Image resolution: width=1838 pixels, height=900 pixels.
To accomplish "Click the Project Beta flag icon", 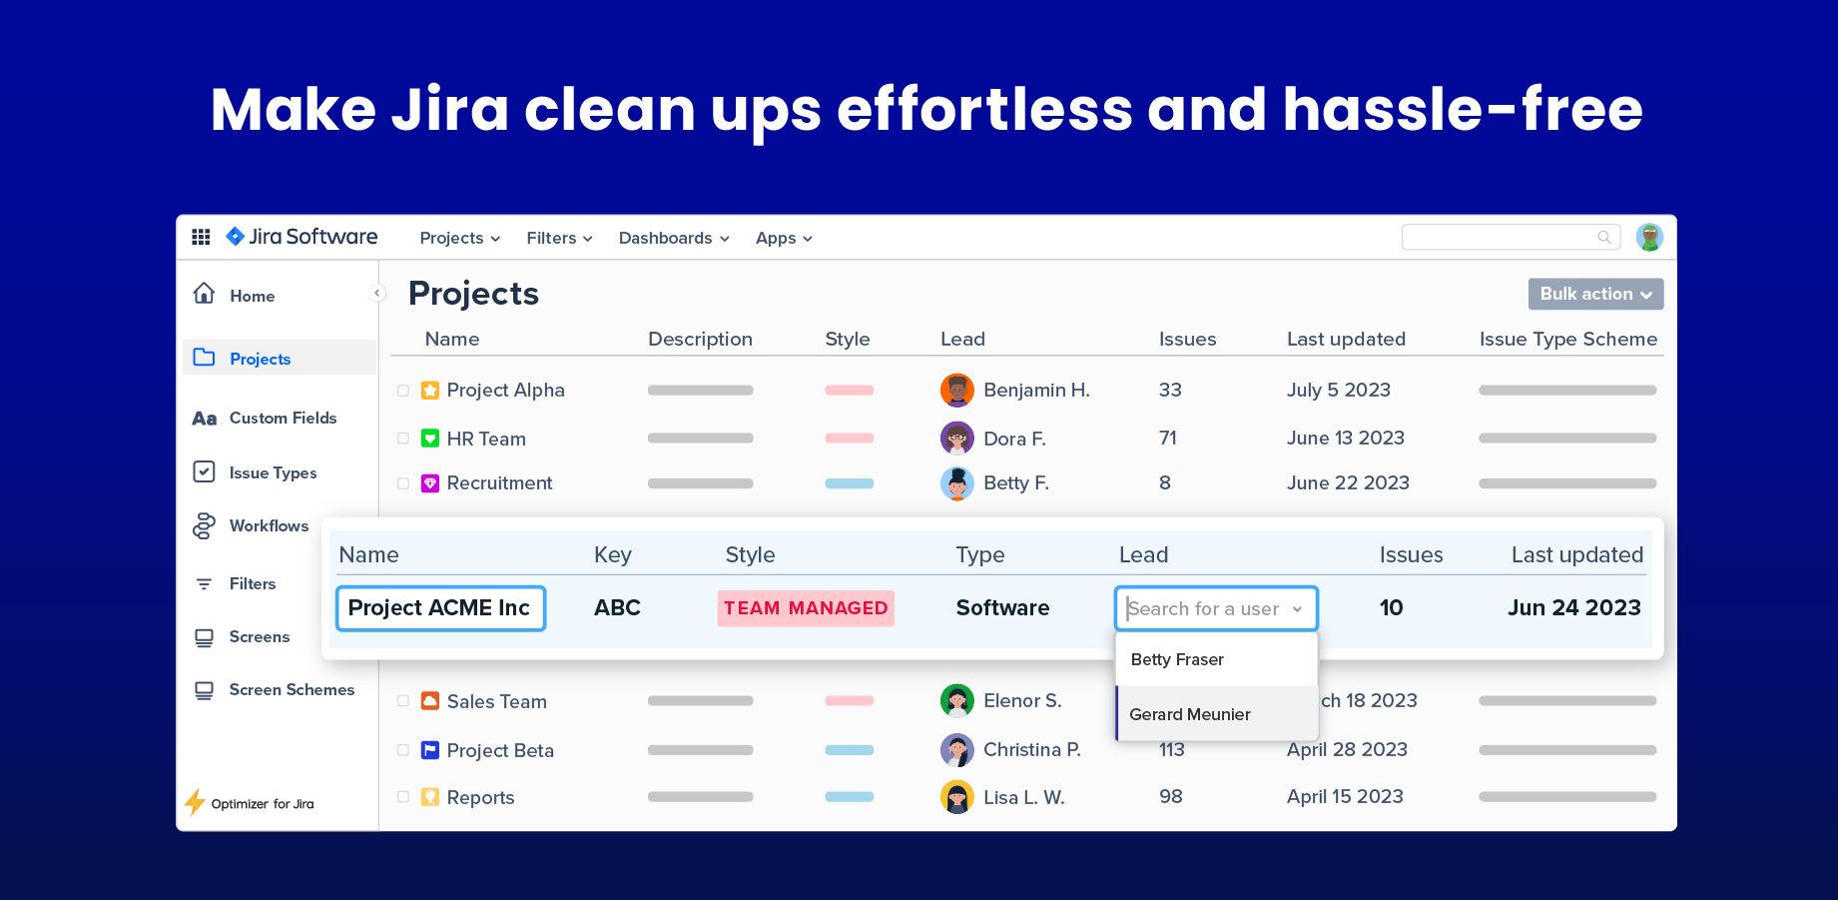I will pyautogui.click(x=430, y=750).
